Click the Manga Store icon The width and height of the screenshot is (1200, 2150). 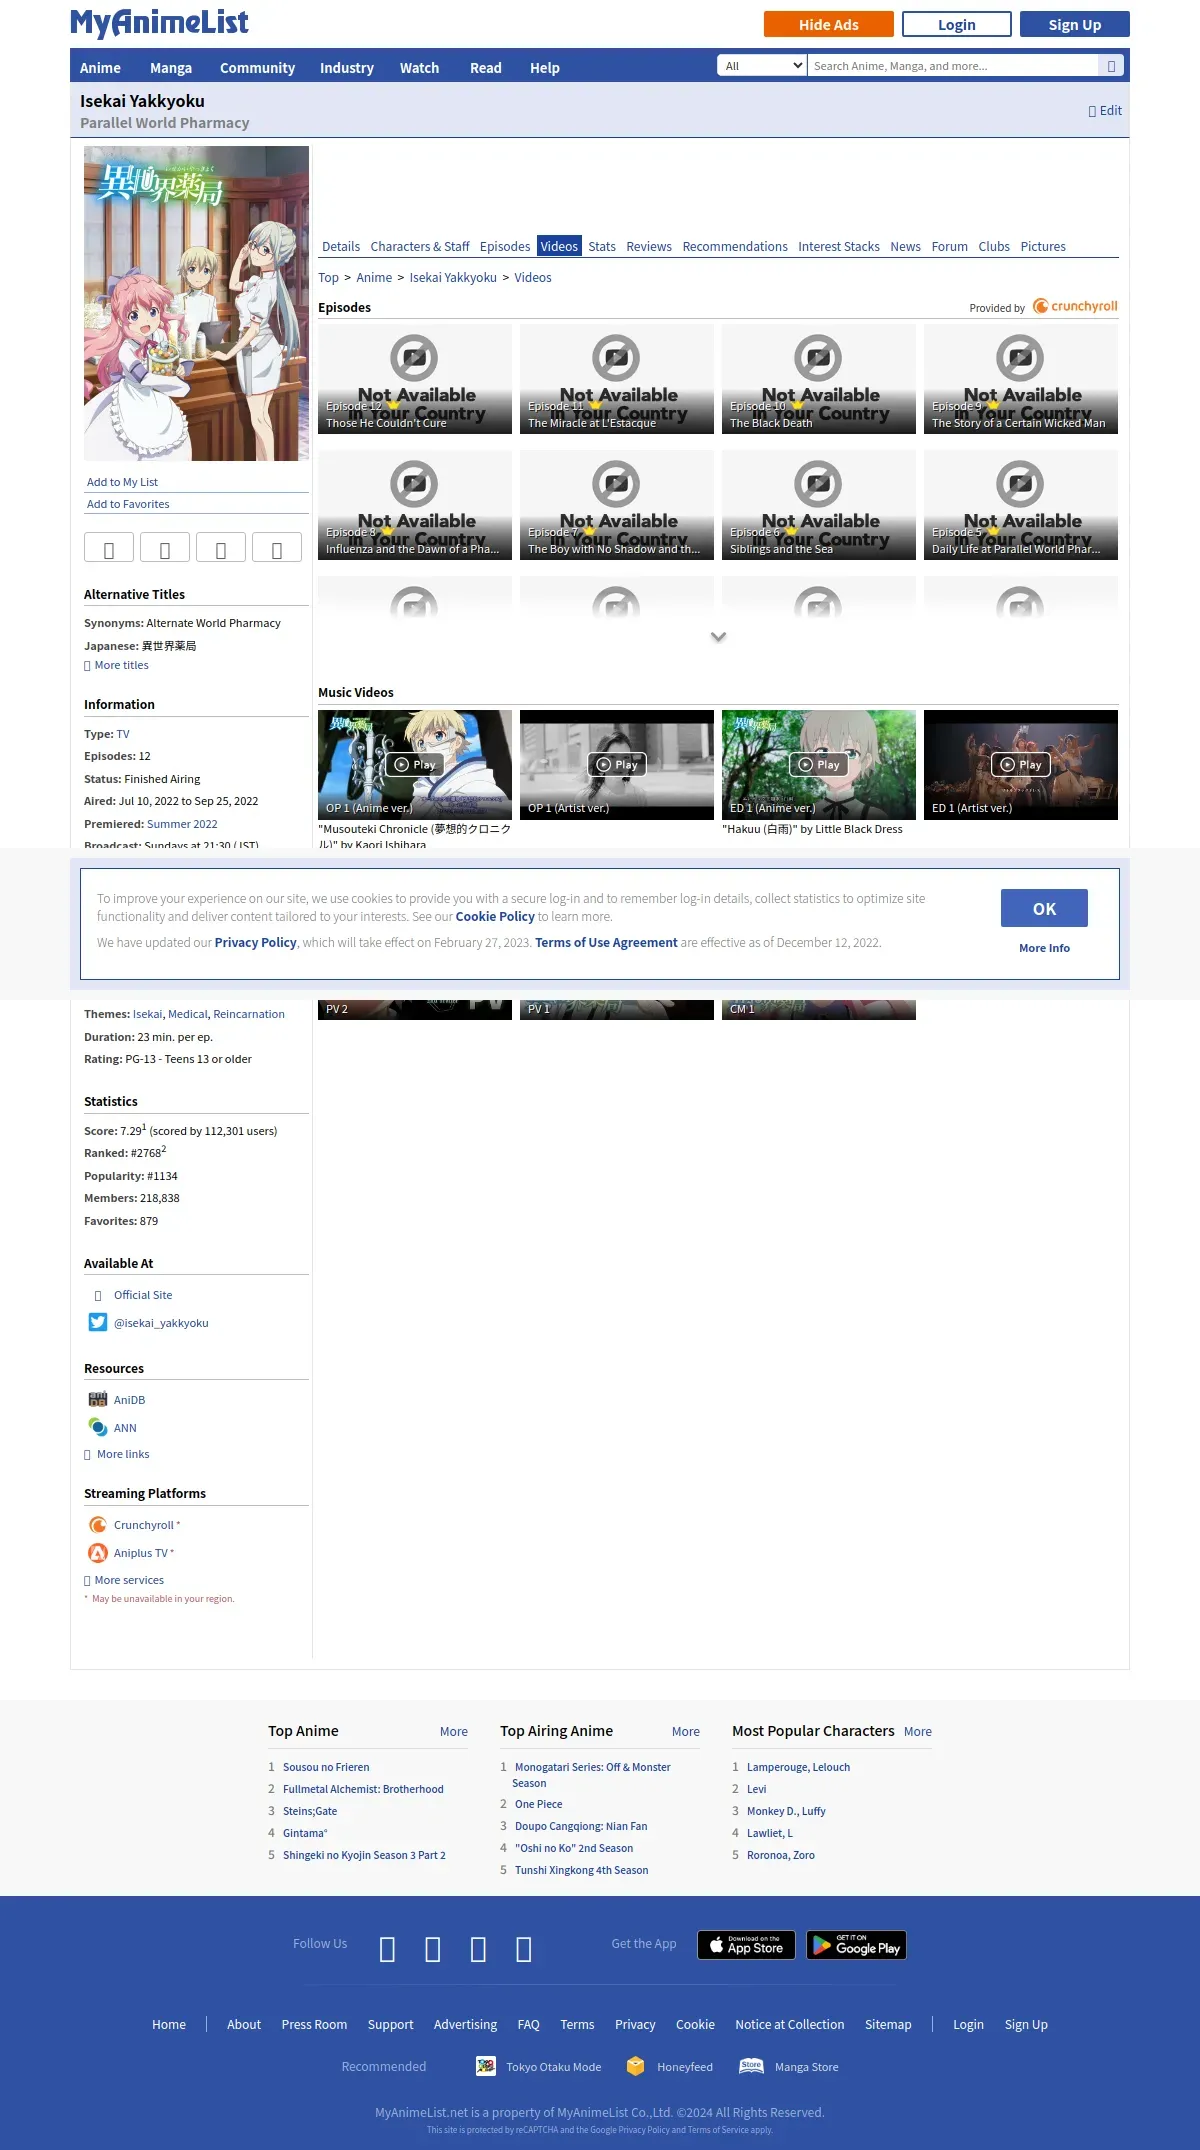[x=751, y=2066]
